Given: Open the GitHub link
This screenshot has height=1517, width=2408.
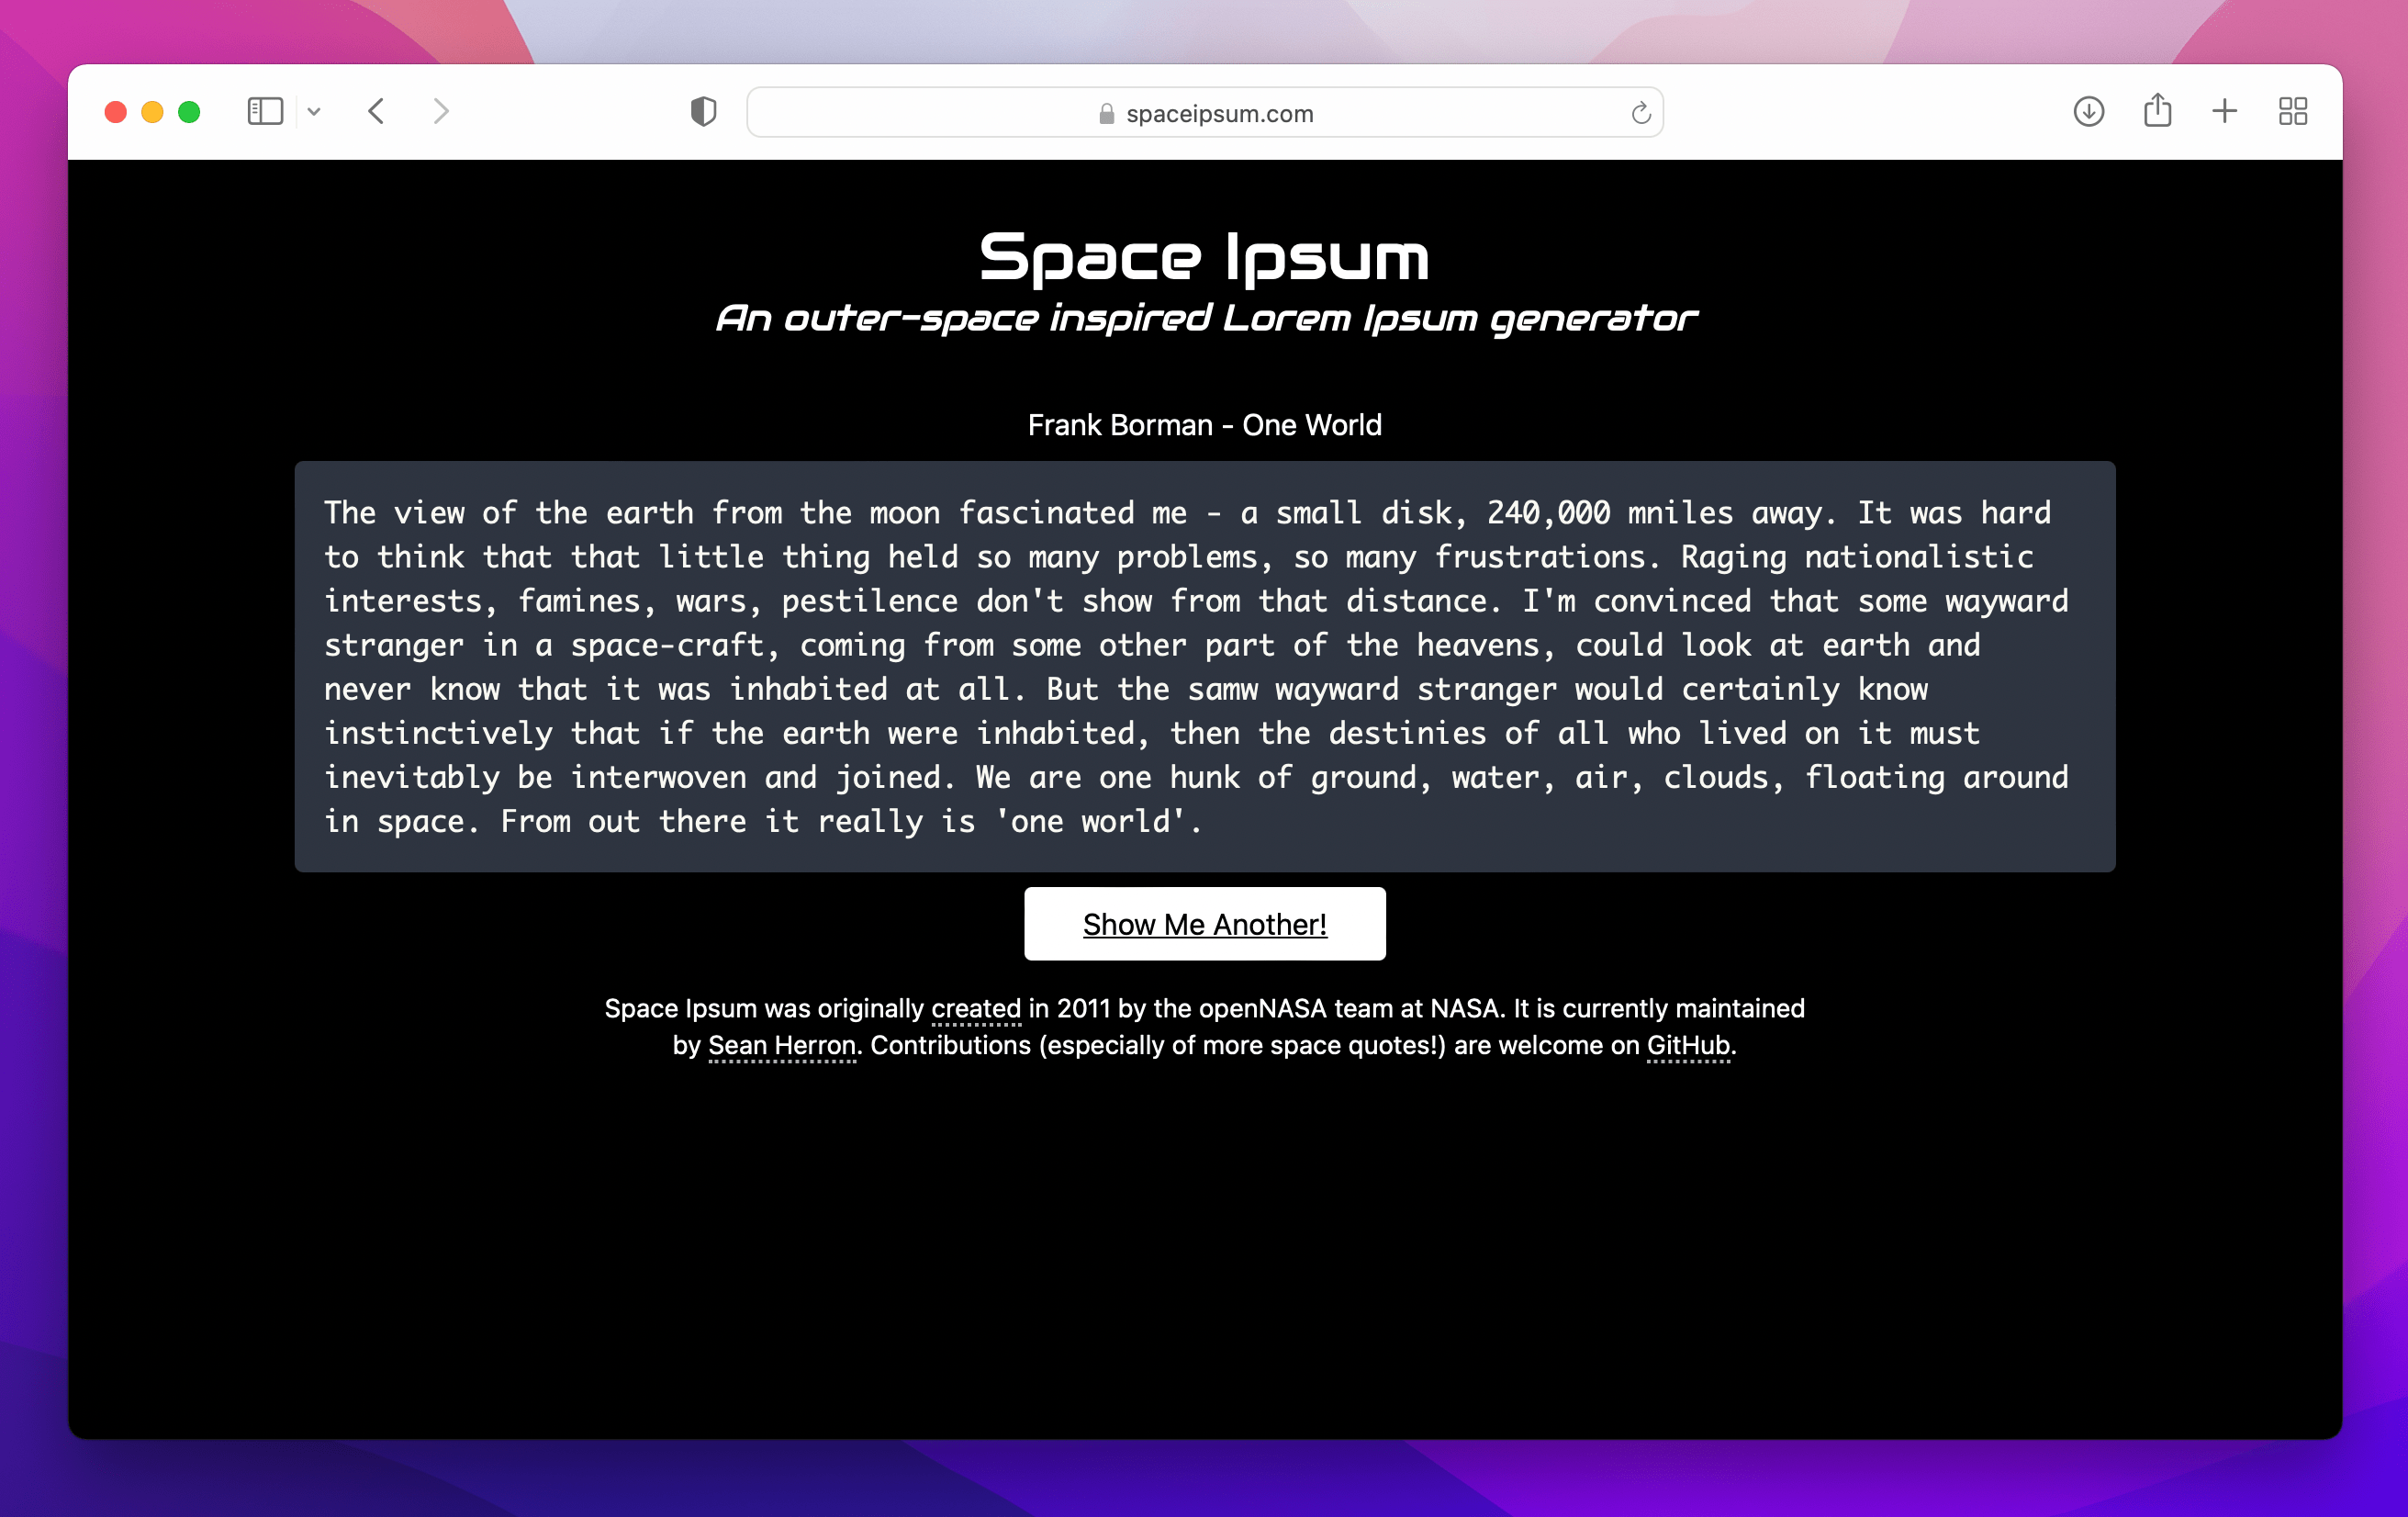Looking at the screenshot, I should coord(1688,1045).
